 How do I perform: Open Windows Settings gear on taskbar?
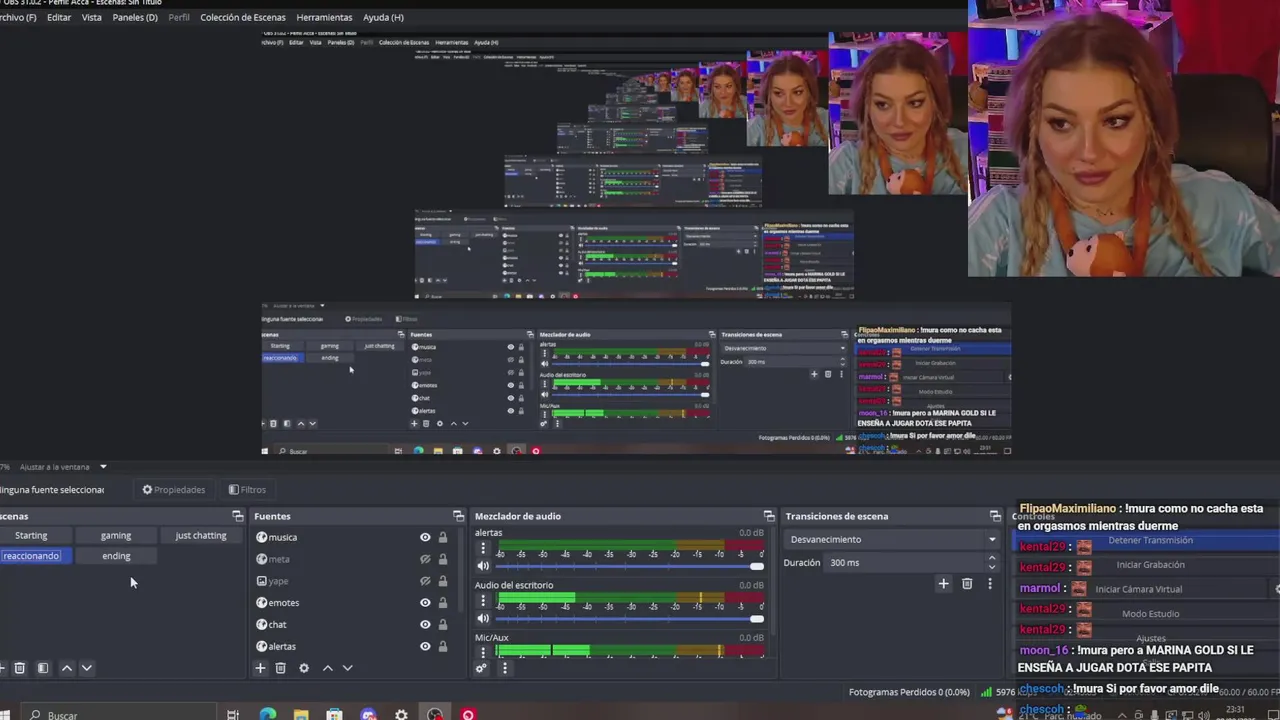401,714
